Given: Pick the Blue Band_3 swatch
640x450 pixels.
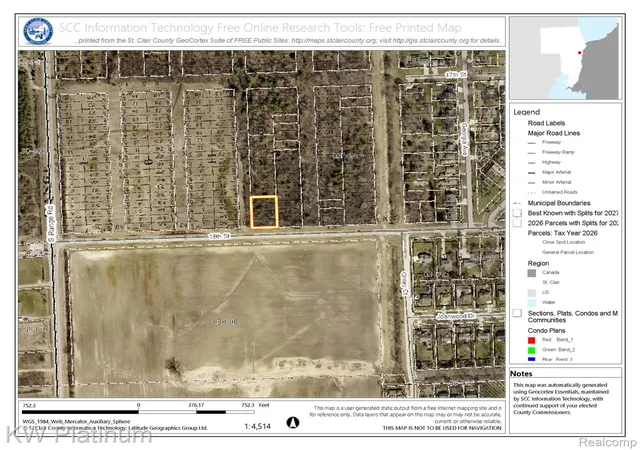Looking at the screenshot, I should click(531, 359).
